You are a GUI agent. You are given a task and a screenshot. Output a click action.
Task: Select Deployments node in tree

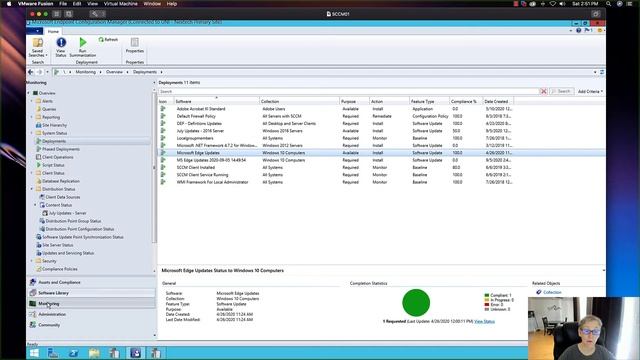pos(54,141)
